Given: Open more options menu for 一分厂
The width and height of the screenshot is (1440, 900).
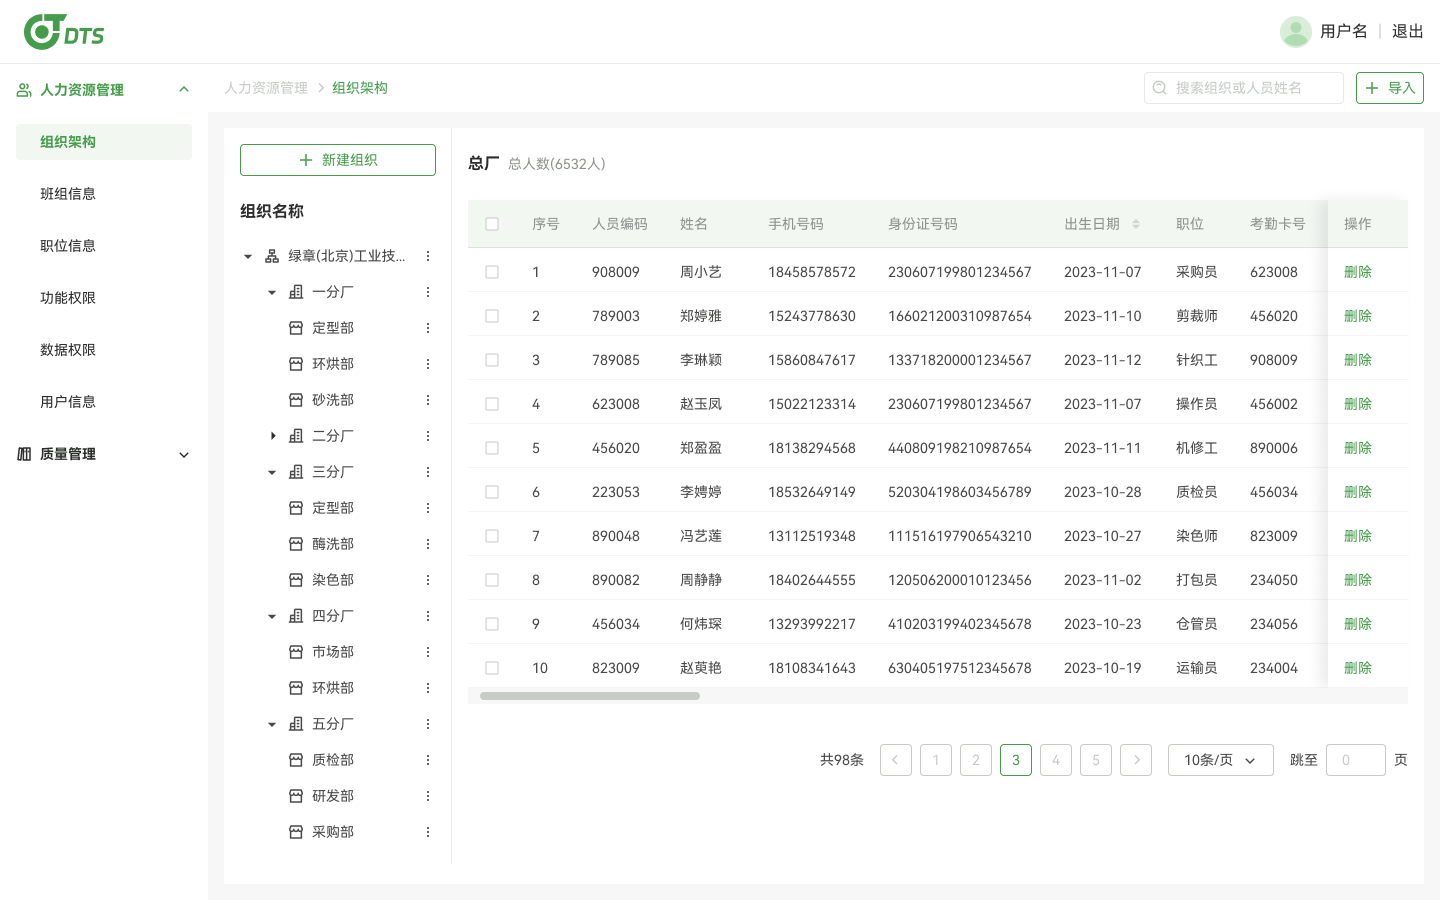Looking at the screenshot, I should [x=428, y=292].
